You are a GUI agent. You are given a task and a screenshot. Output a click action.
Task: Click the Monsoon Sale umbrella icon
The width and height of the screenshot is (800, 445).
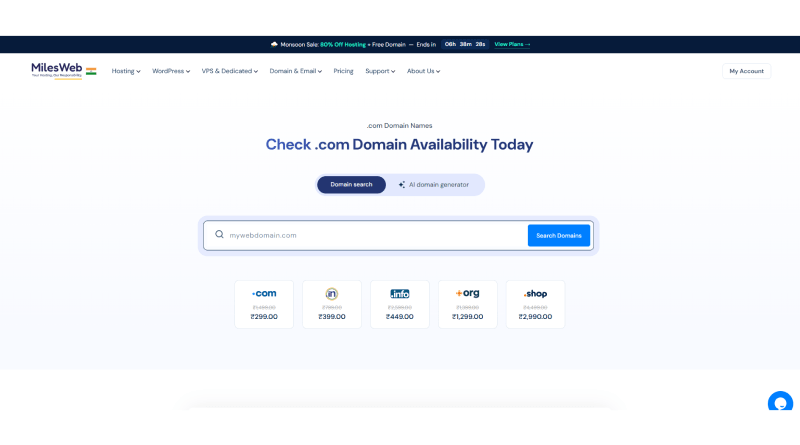(x=274, y=44)
